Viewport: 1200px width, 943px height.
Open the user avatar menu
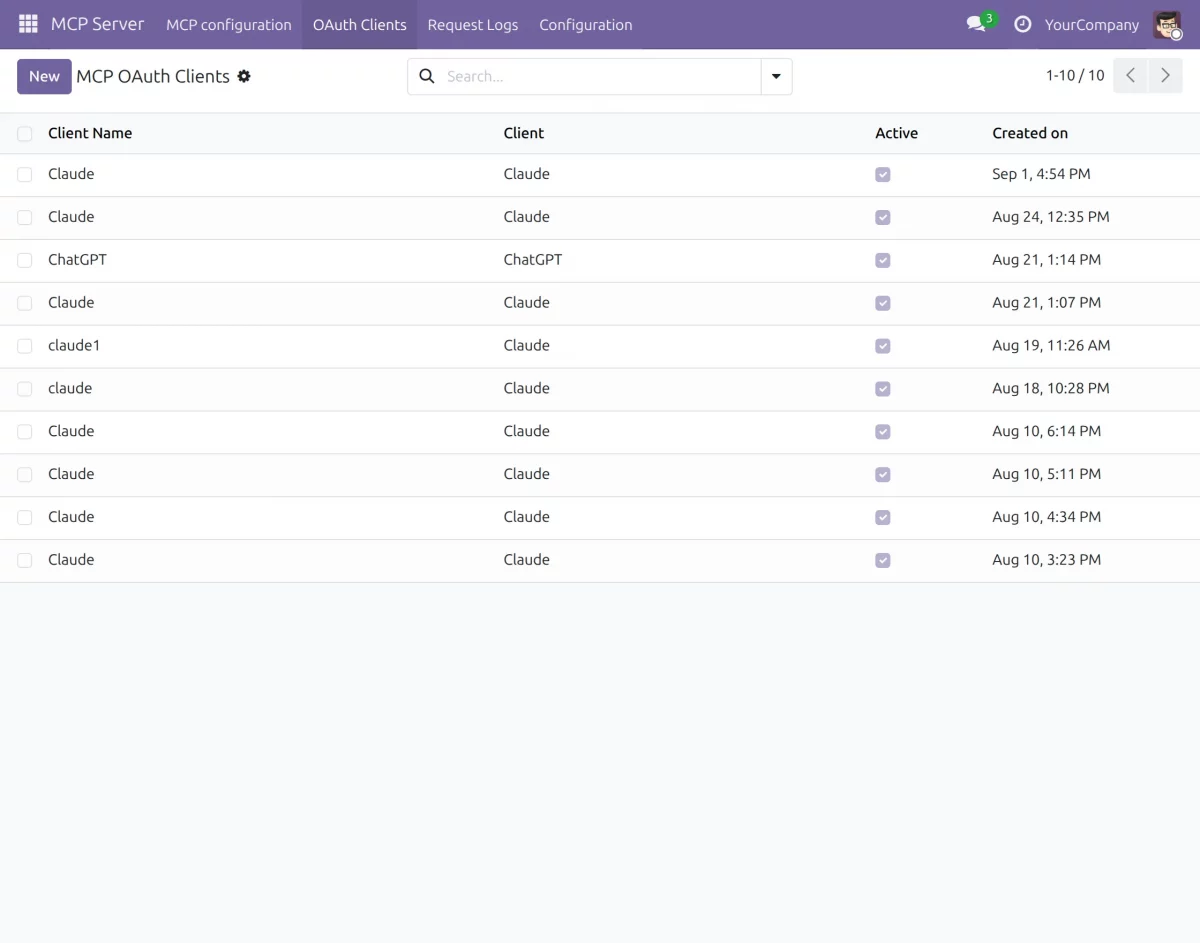1168,24
